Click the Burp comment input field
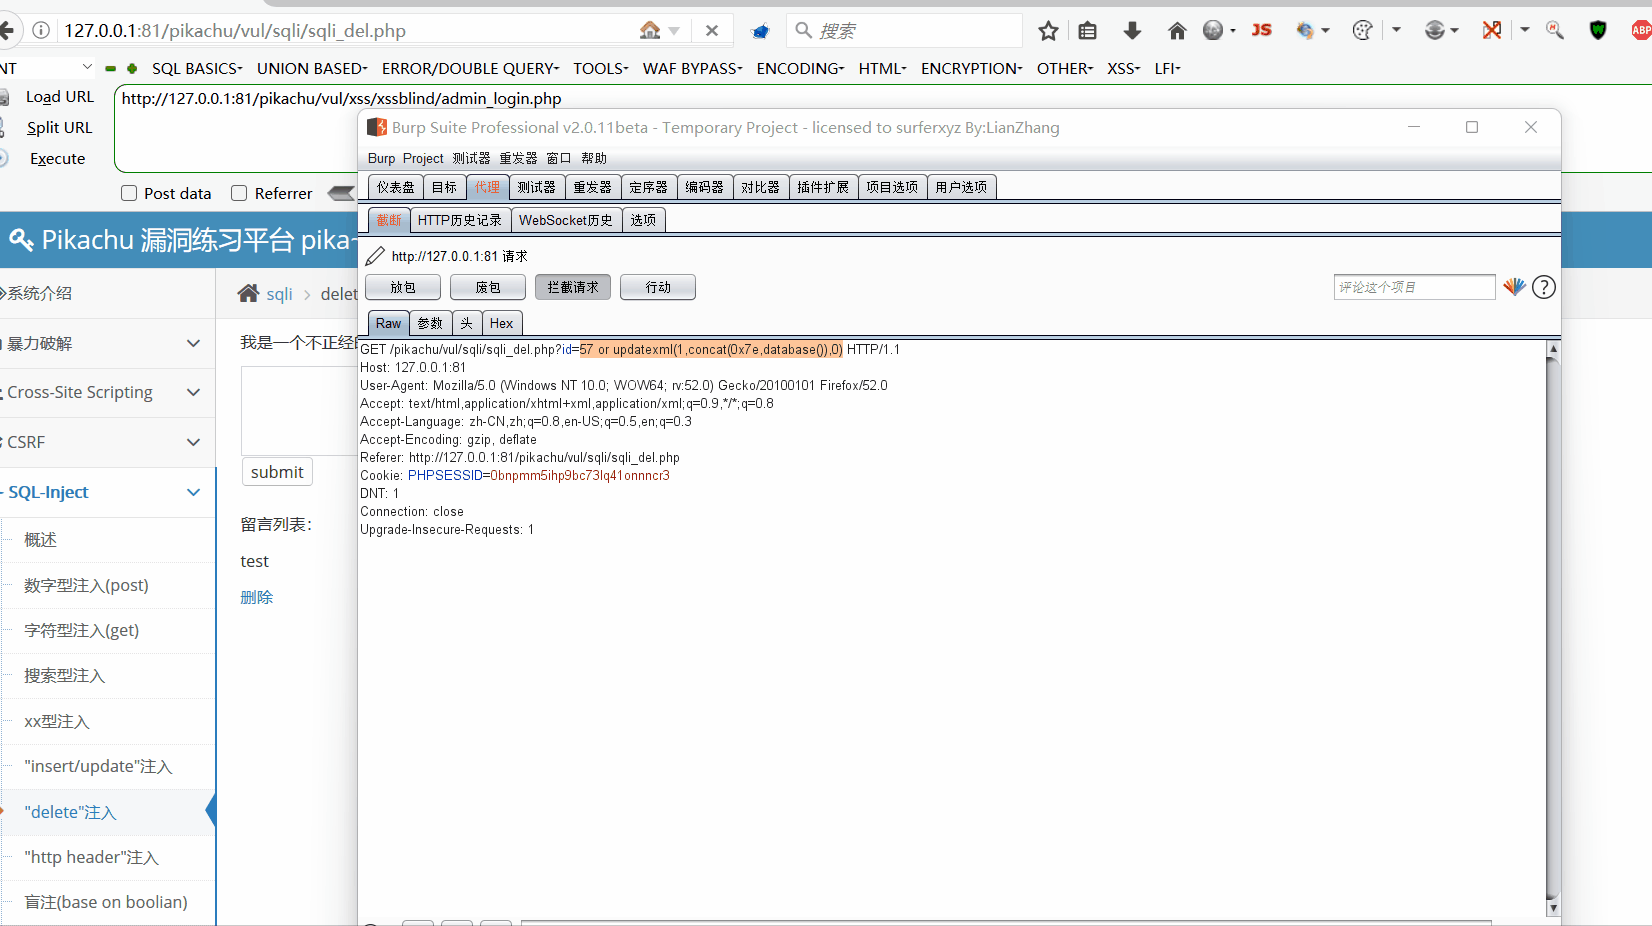 tap(1414, 287)
